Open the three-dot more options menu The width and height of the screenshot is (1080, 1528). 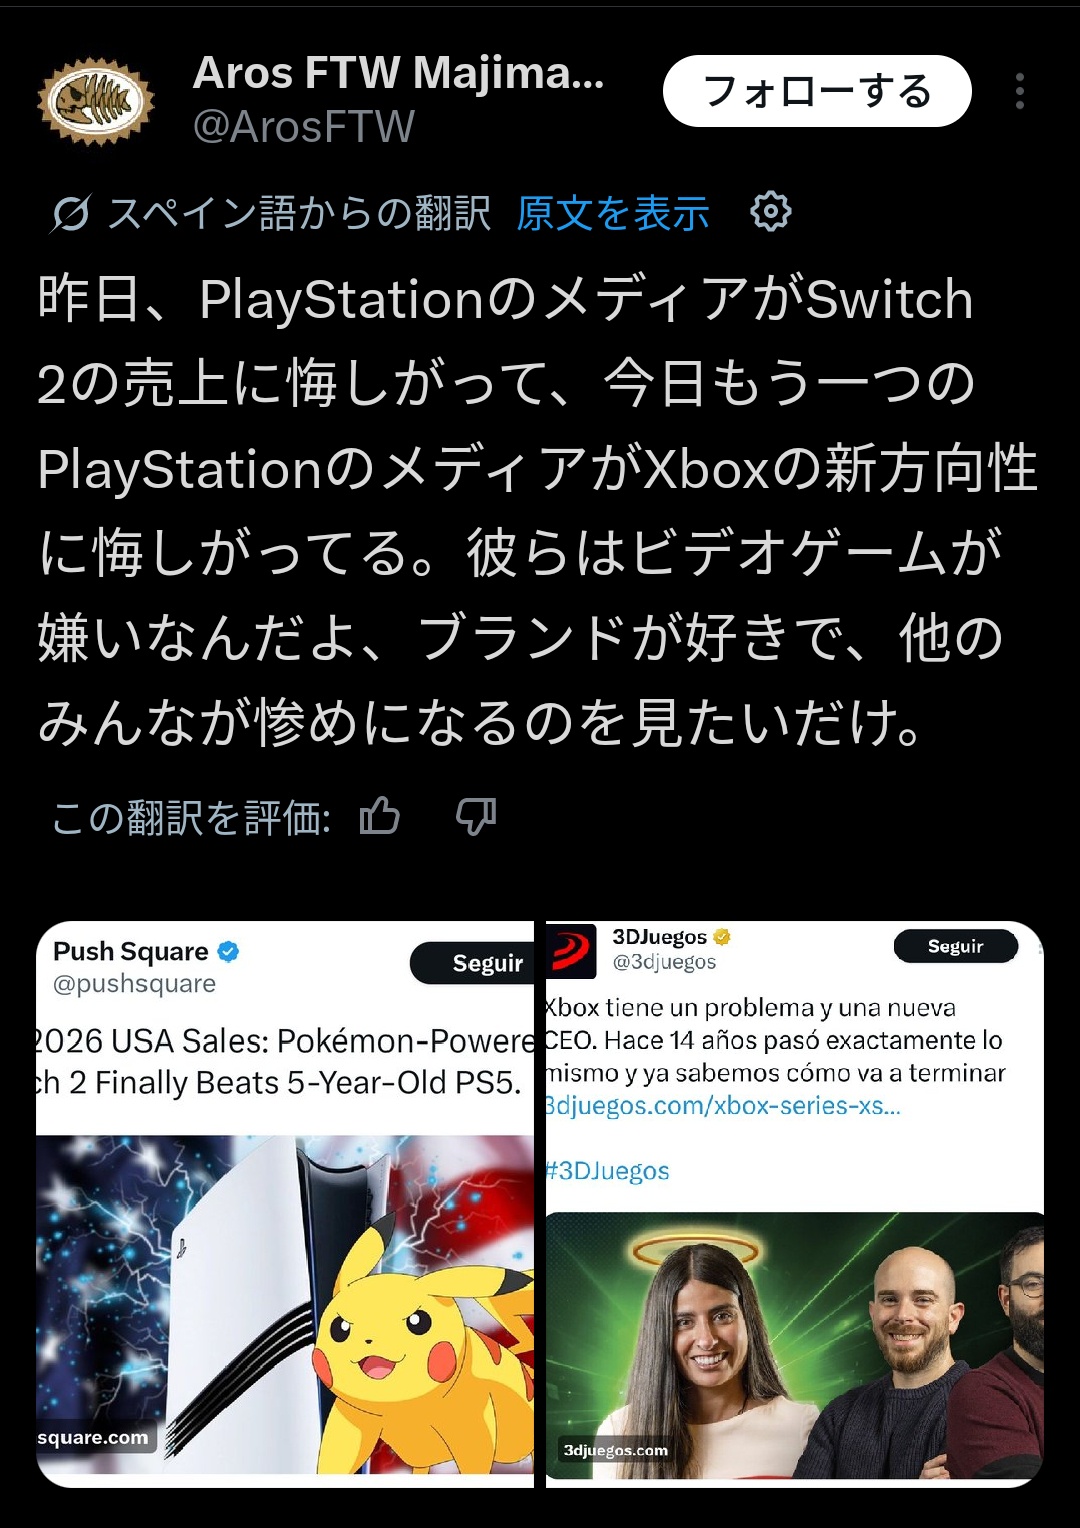pos(1019,91)
